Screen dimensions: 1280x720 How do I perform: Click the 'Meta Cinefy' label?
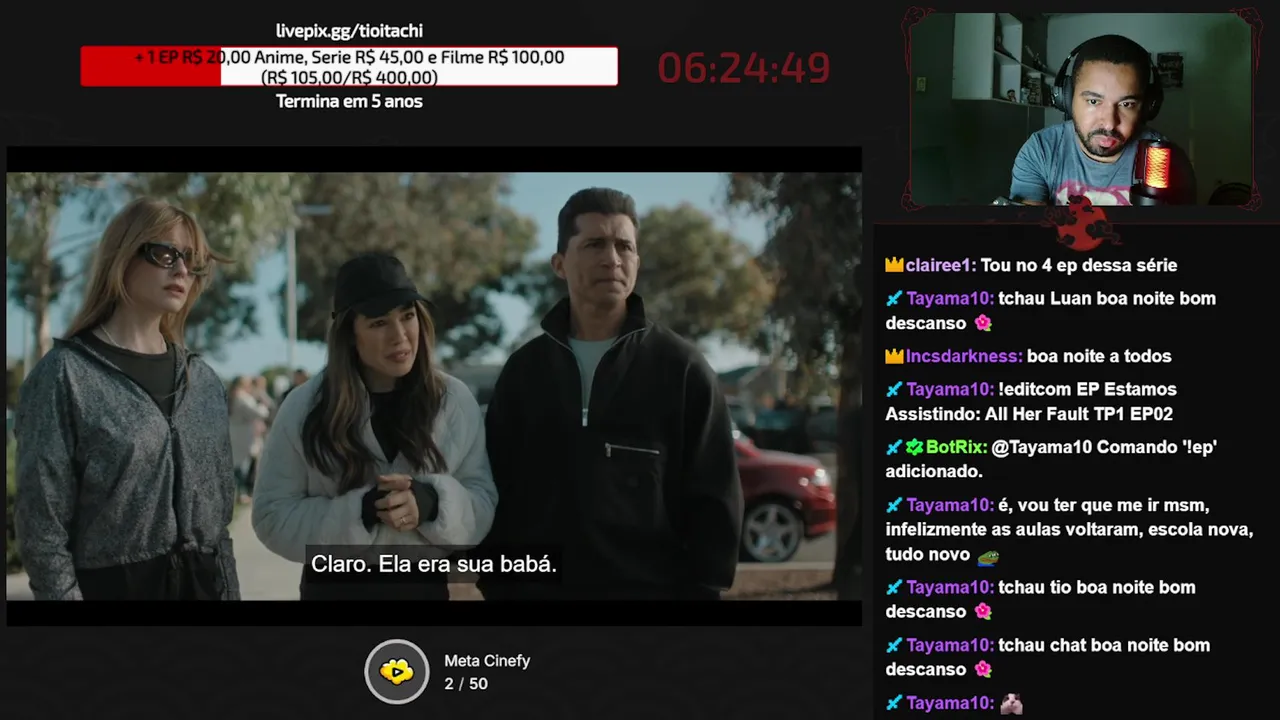487,661
